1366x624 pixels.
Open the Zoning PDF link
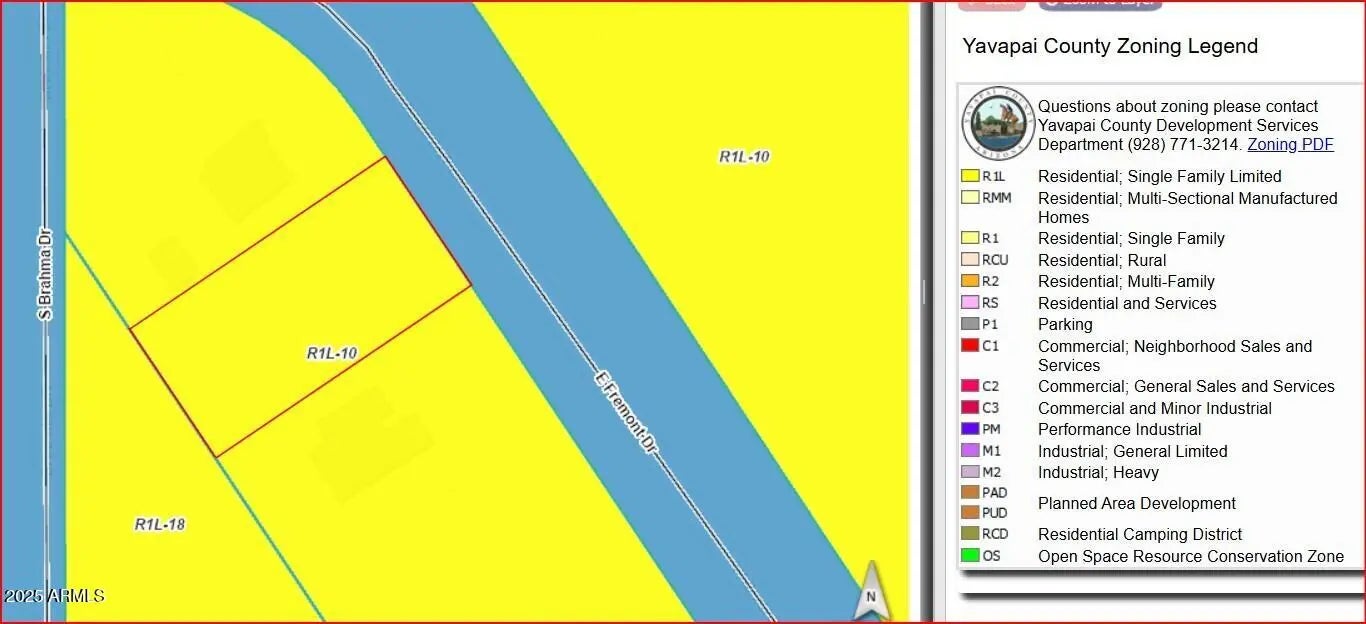click(x=1290, y=144)
